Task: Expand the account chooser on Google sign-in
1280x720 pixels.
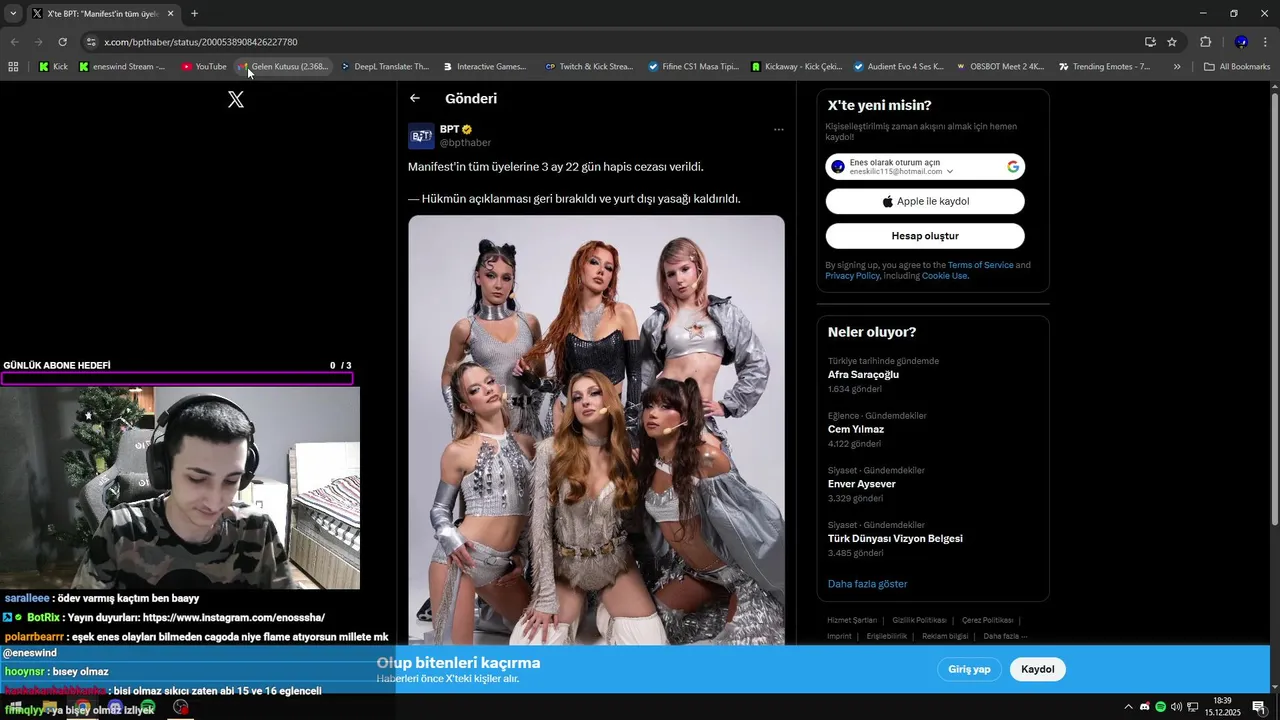Action: coord(950,172)
